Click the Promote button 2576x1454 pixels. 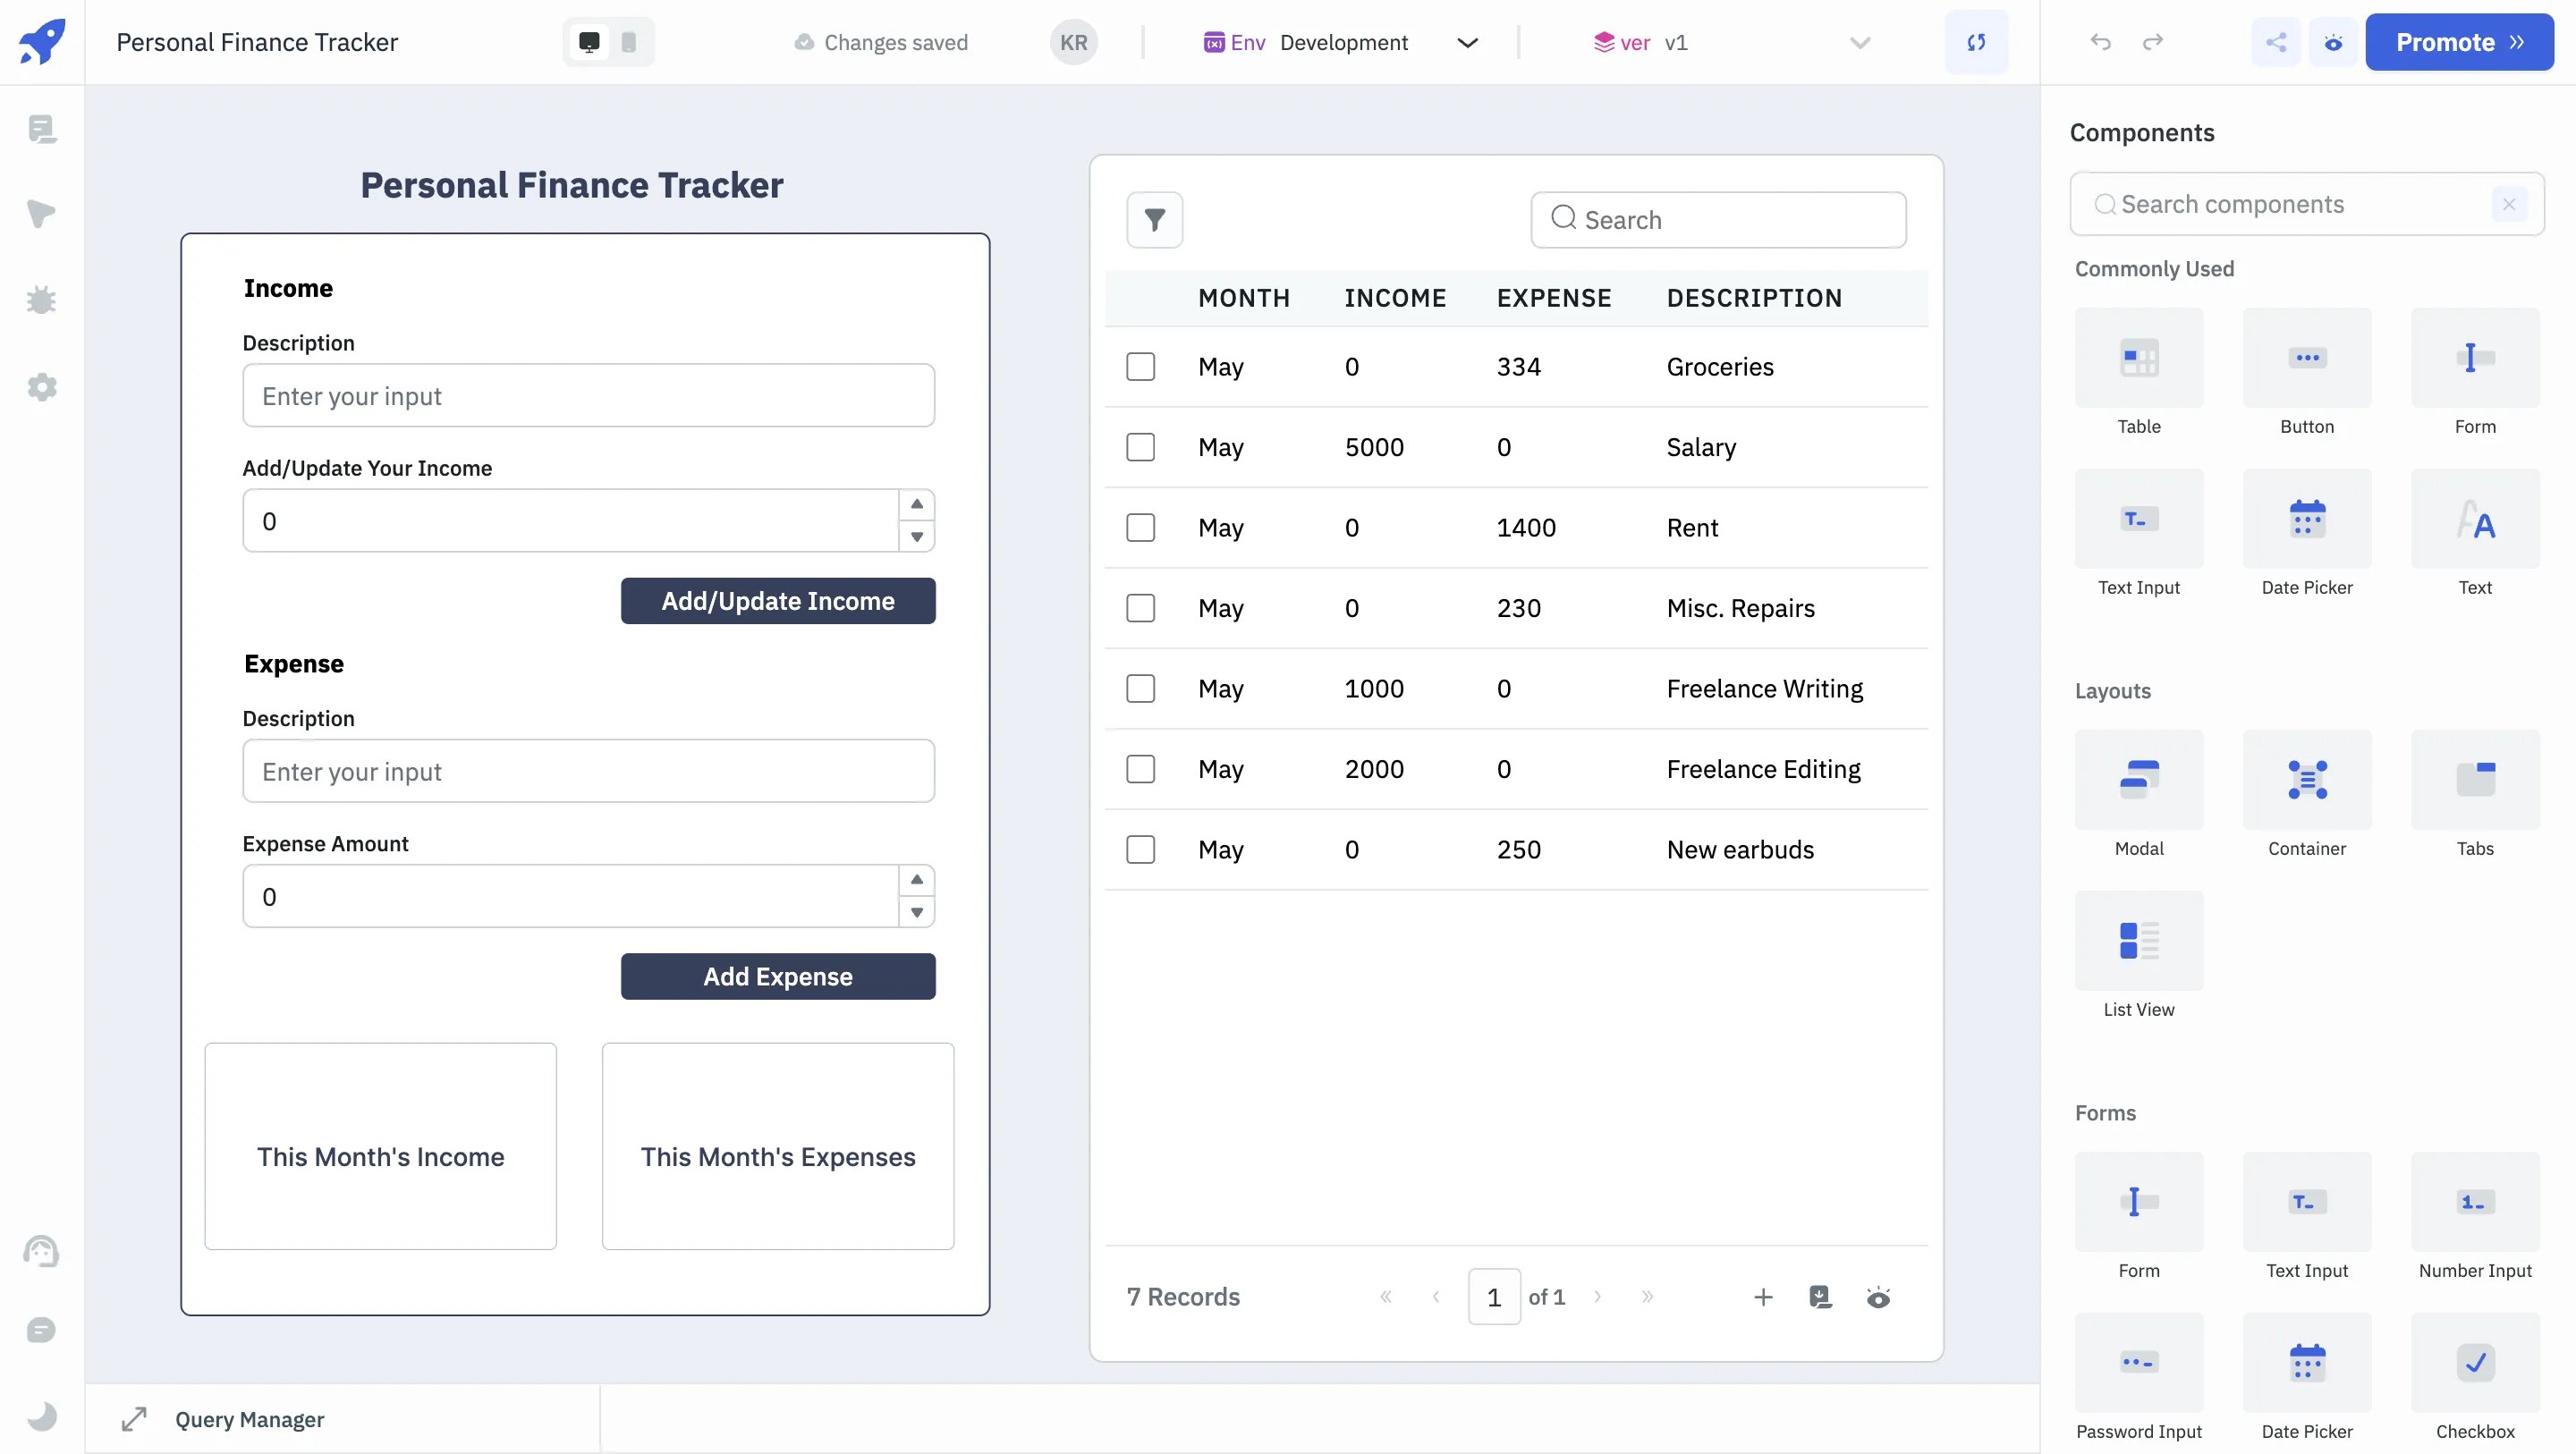[x=2458, y=42]
